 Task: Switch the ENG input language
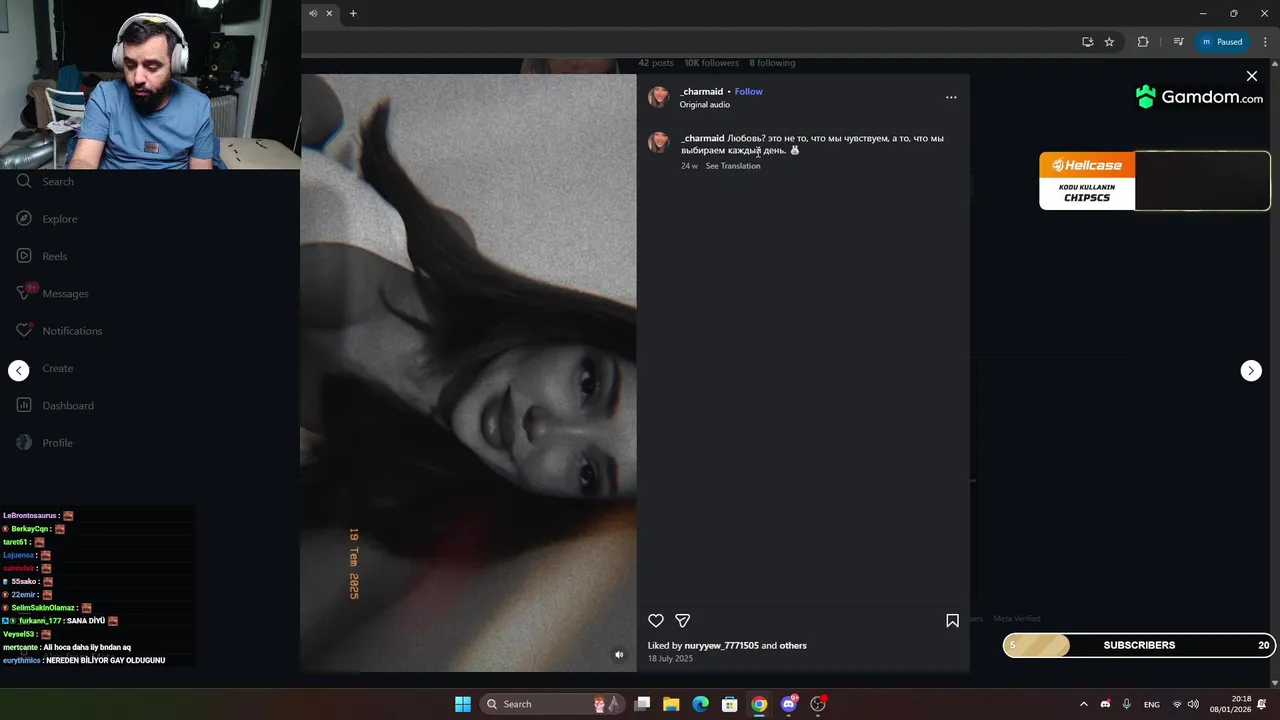1152,704
